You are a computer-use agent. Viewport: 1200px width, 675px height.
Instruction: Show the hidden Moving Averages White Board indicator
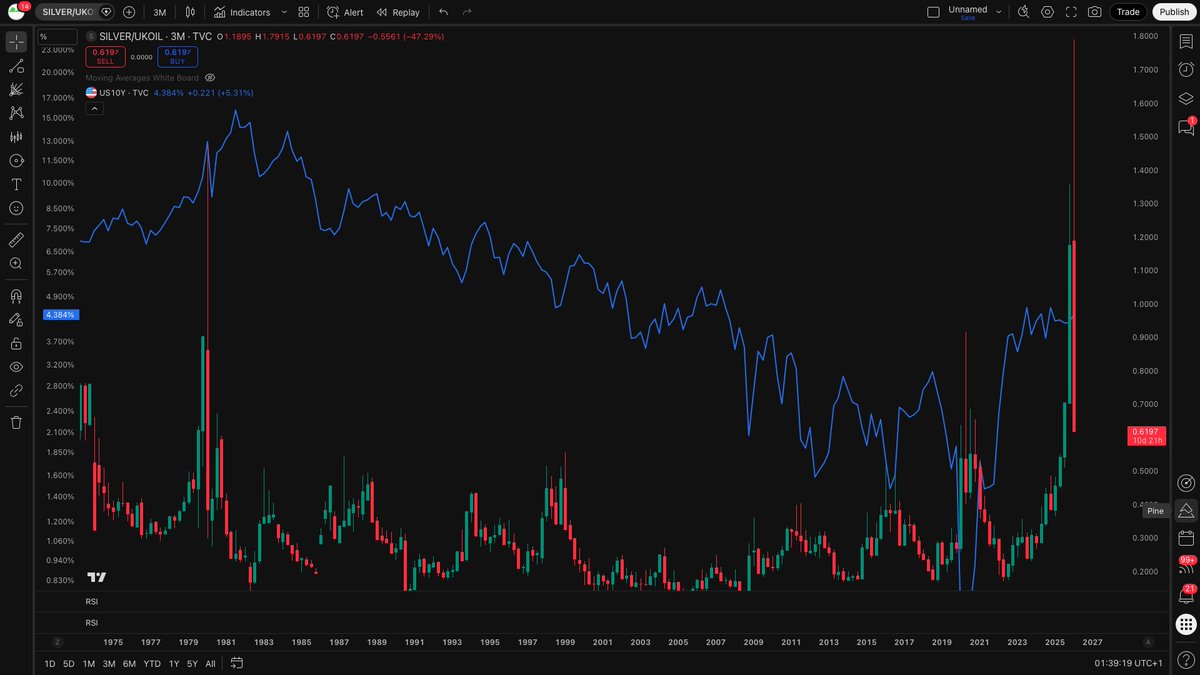pos(210,77)
